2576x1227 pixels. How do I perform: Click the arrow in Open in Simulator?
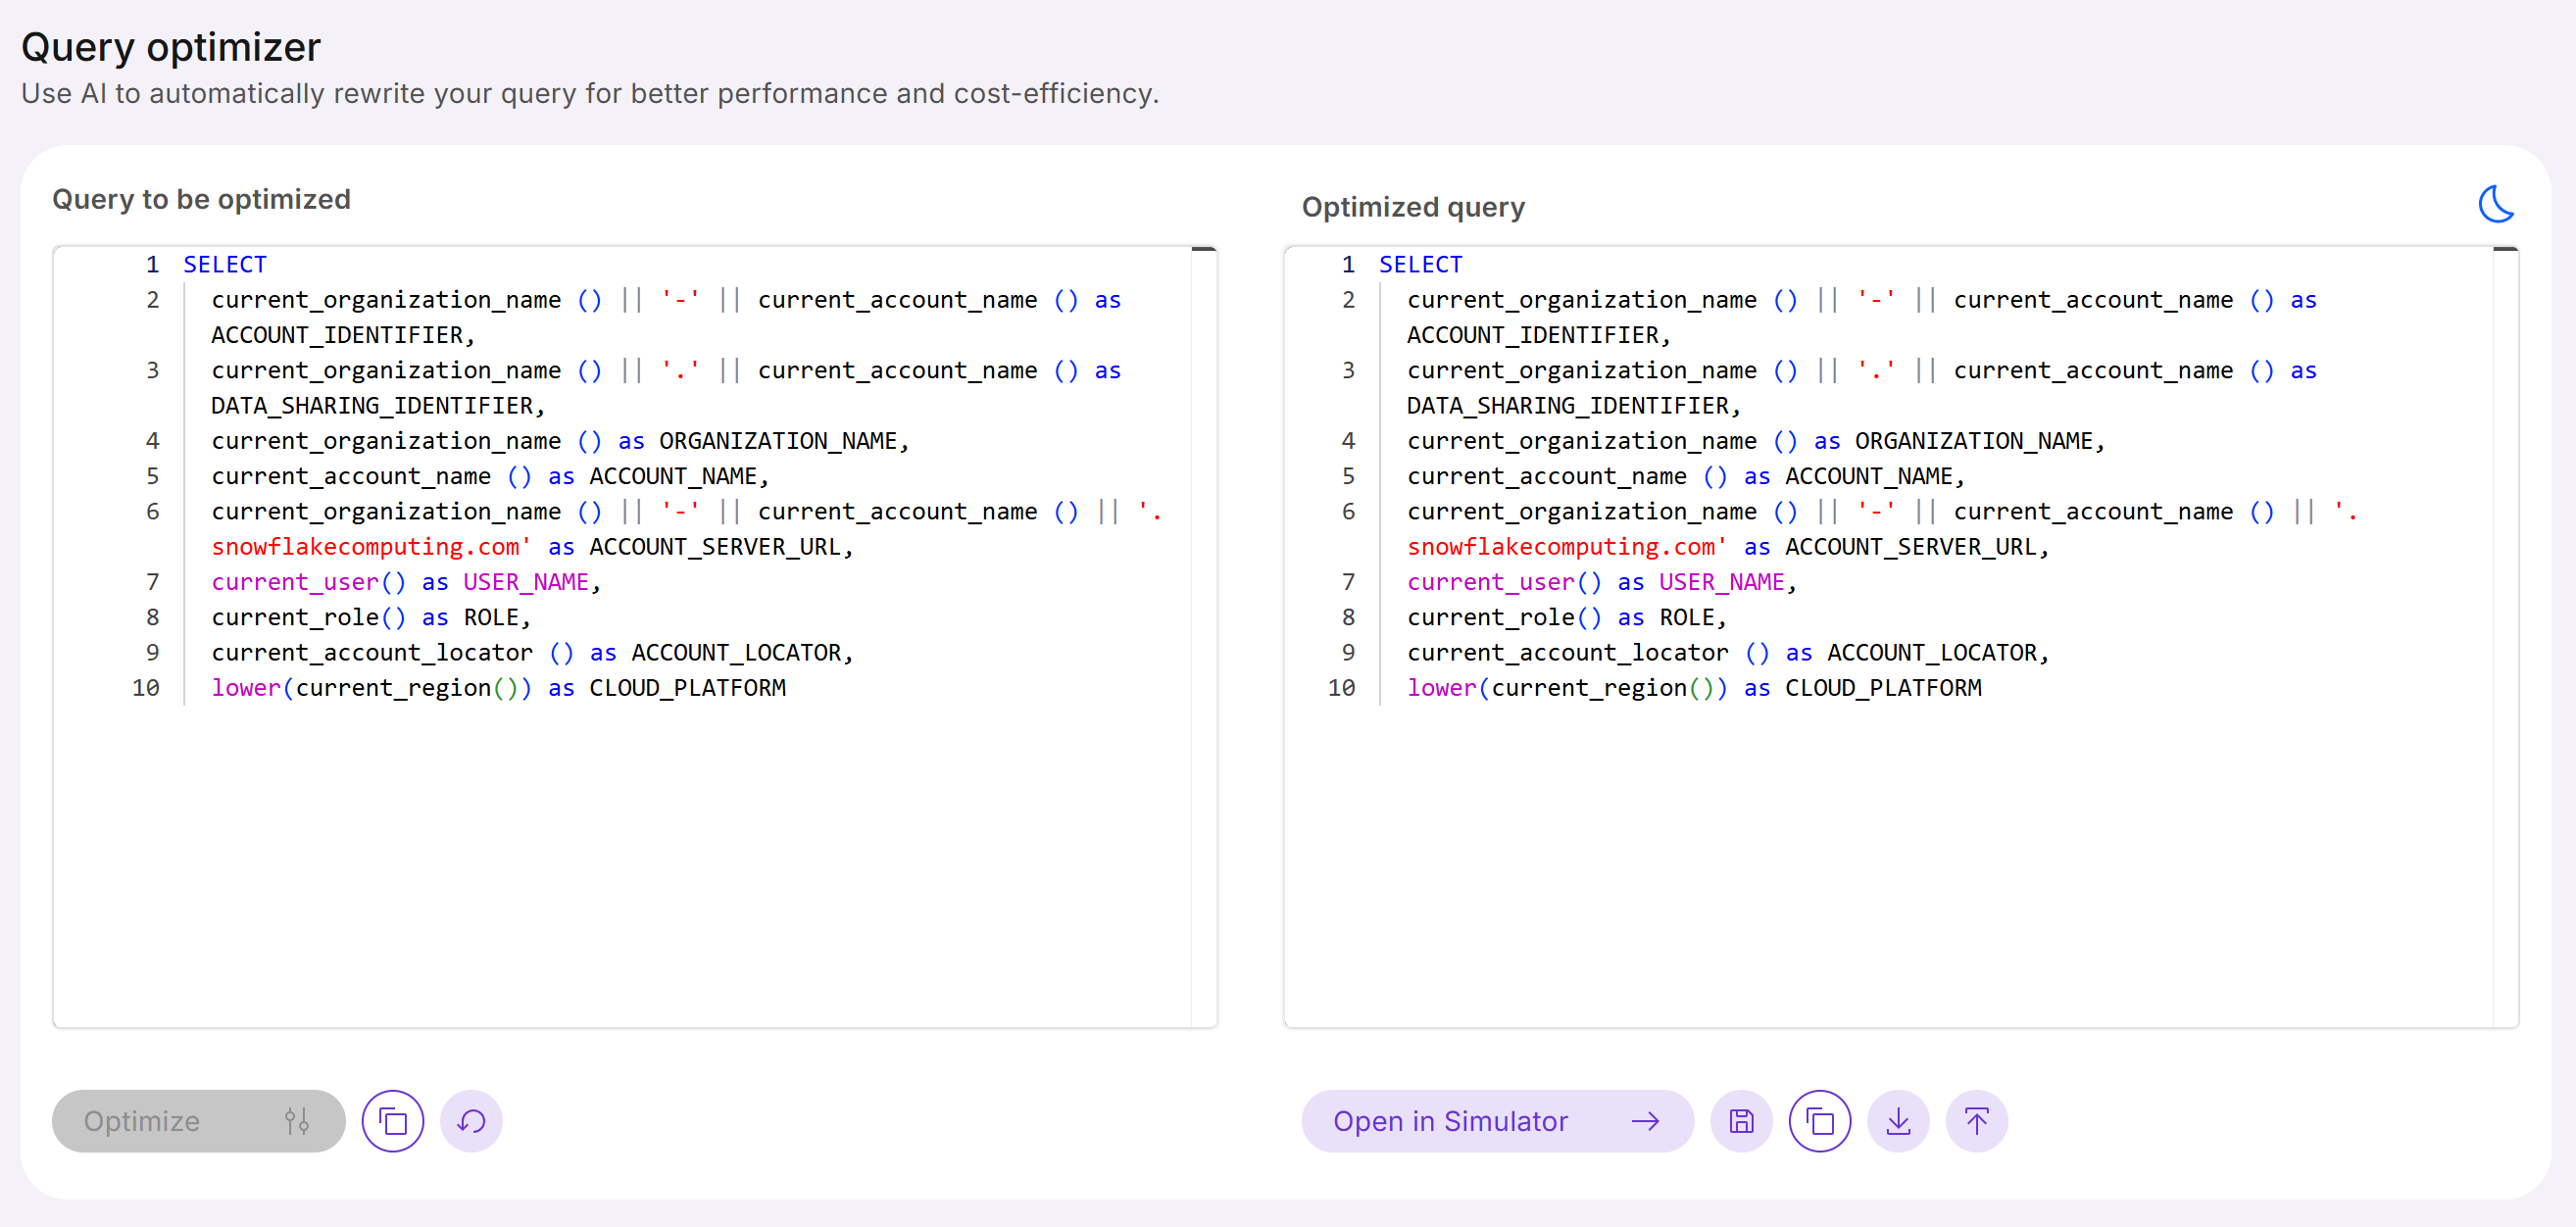[1645, 1121]
